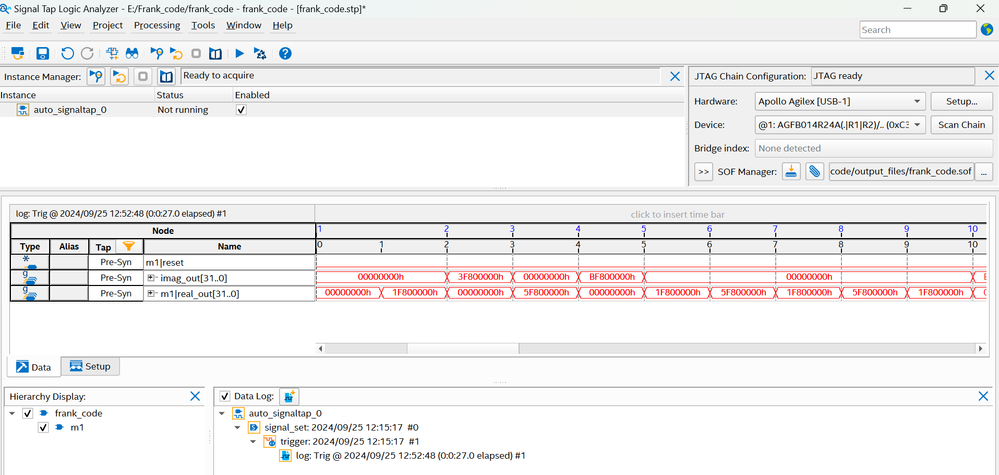Click auto_signaltap_0 instance icon in Instance Manager
This screenshot has height=475, width=999.
click(23, 110)
